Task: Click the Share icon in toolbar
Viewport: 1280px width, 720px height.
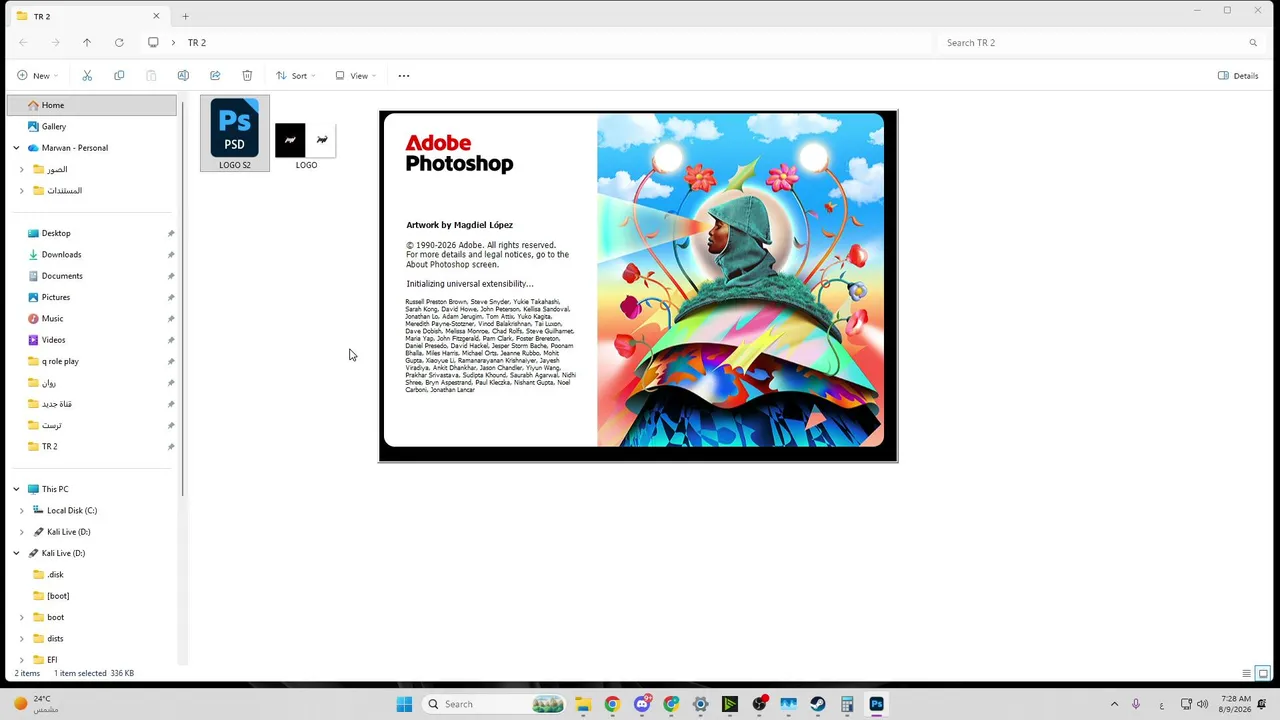Action: click(215, 76)
